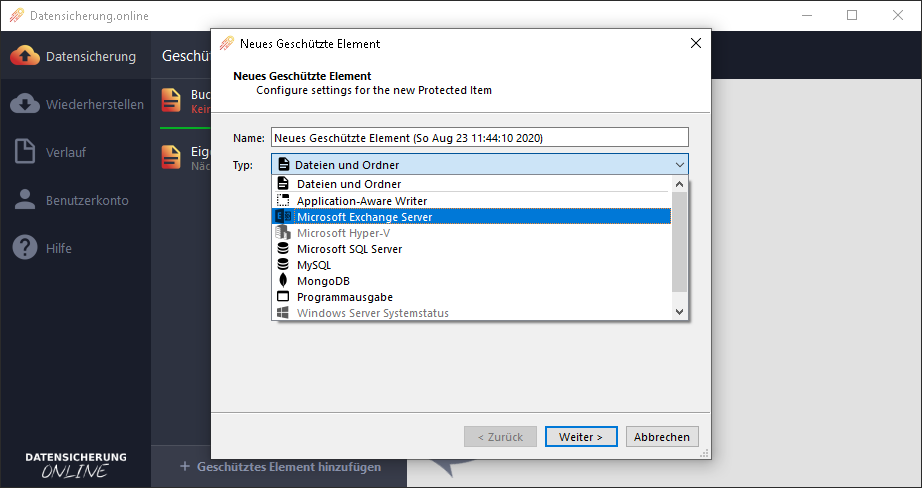Go to the Benutzerkonto sidebar tab
Screen dimensions: 922x488
(x=75, y=200)
